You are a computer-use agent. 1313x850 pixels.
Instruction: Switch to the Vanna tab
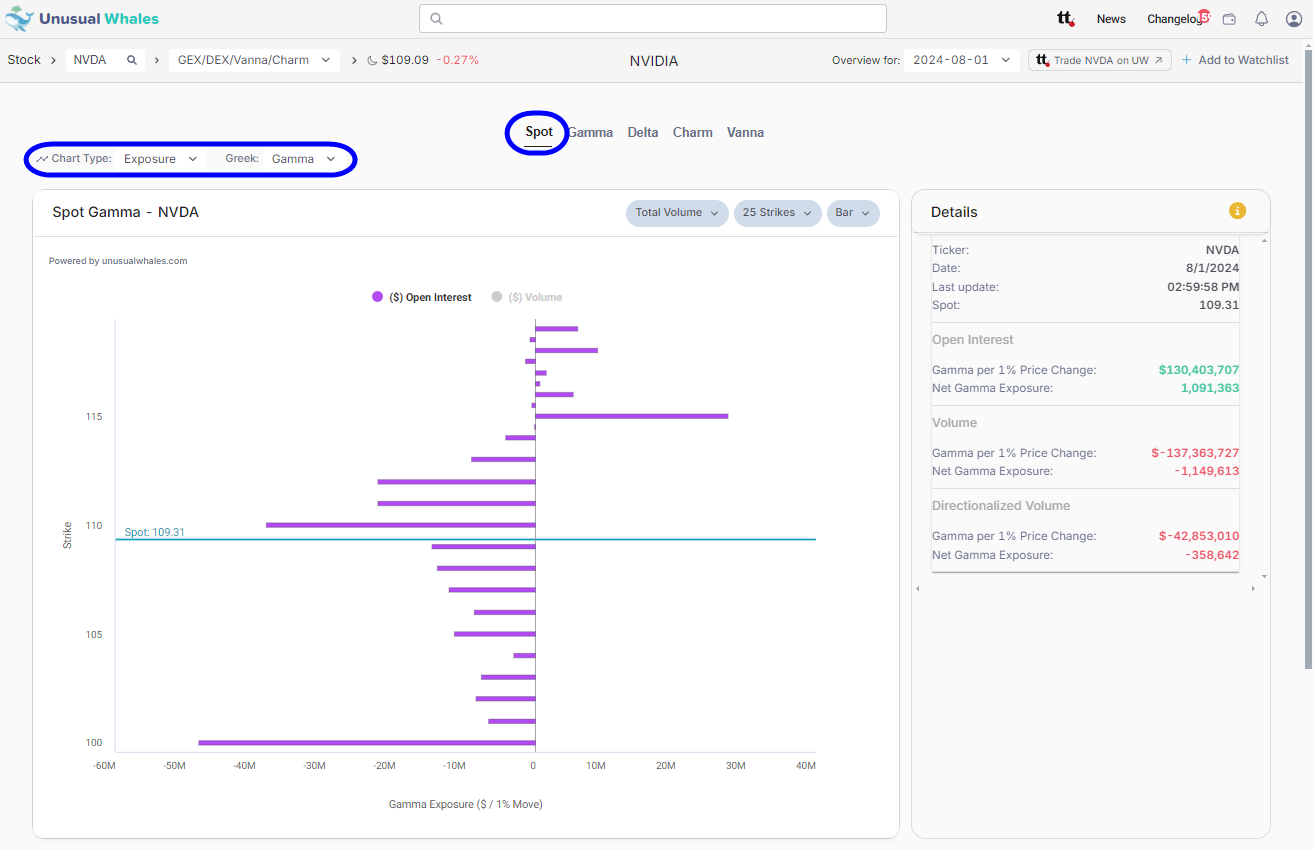pyautogui.click(x=745, y=132)
